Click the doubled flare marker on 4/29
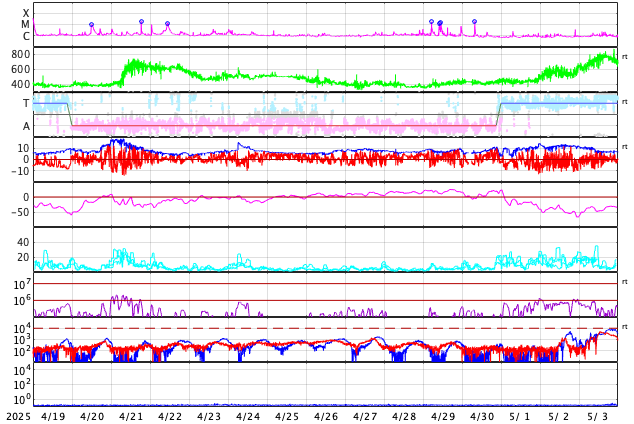The image size is (634, 424). tap(440, 23)
